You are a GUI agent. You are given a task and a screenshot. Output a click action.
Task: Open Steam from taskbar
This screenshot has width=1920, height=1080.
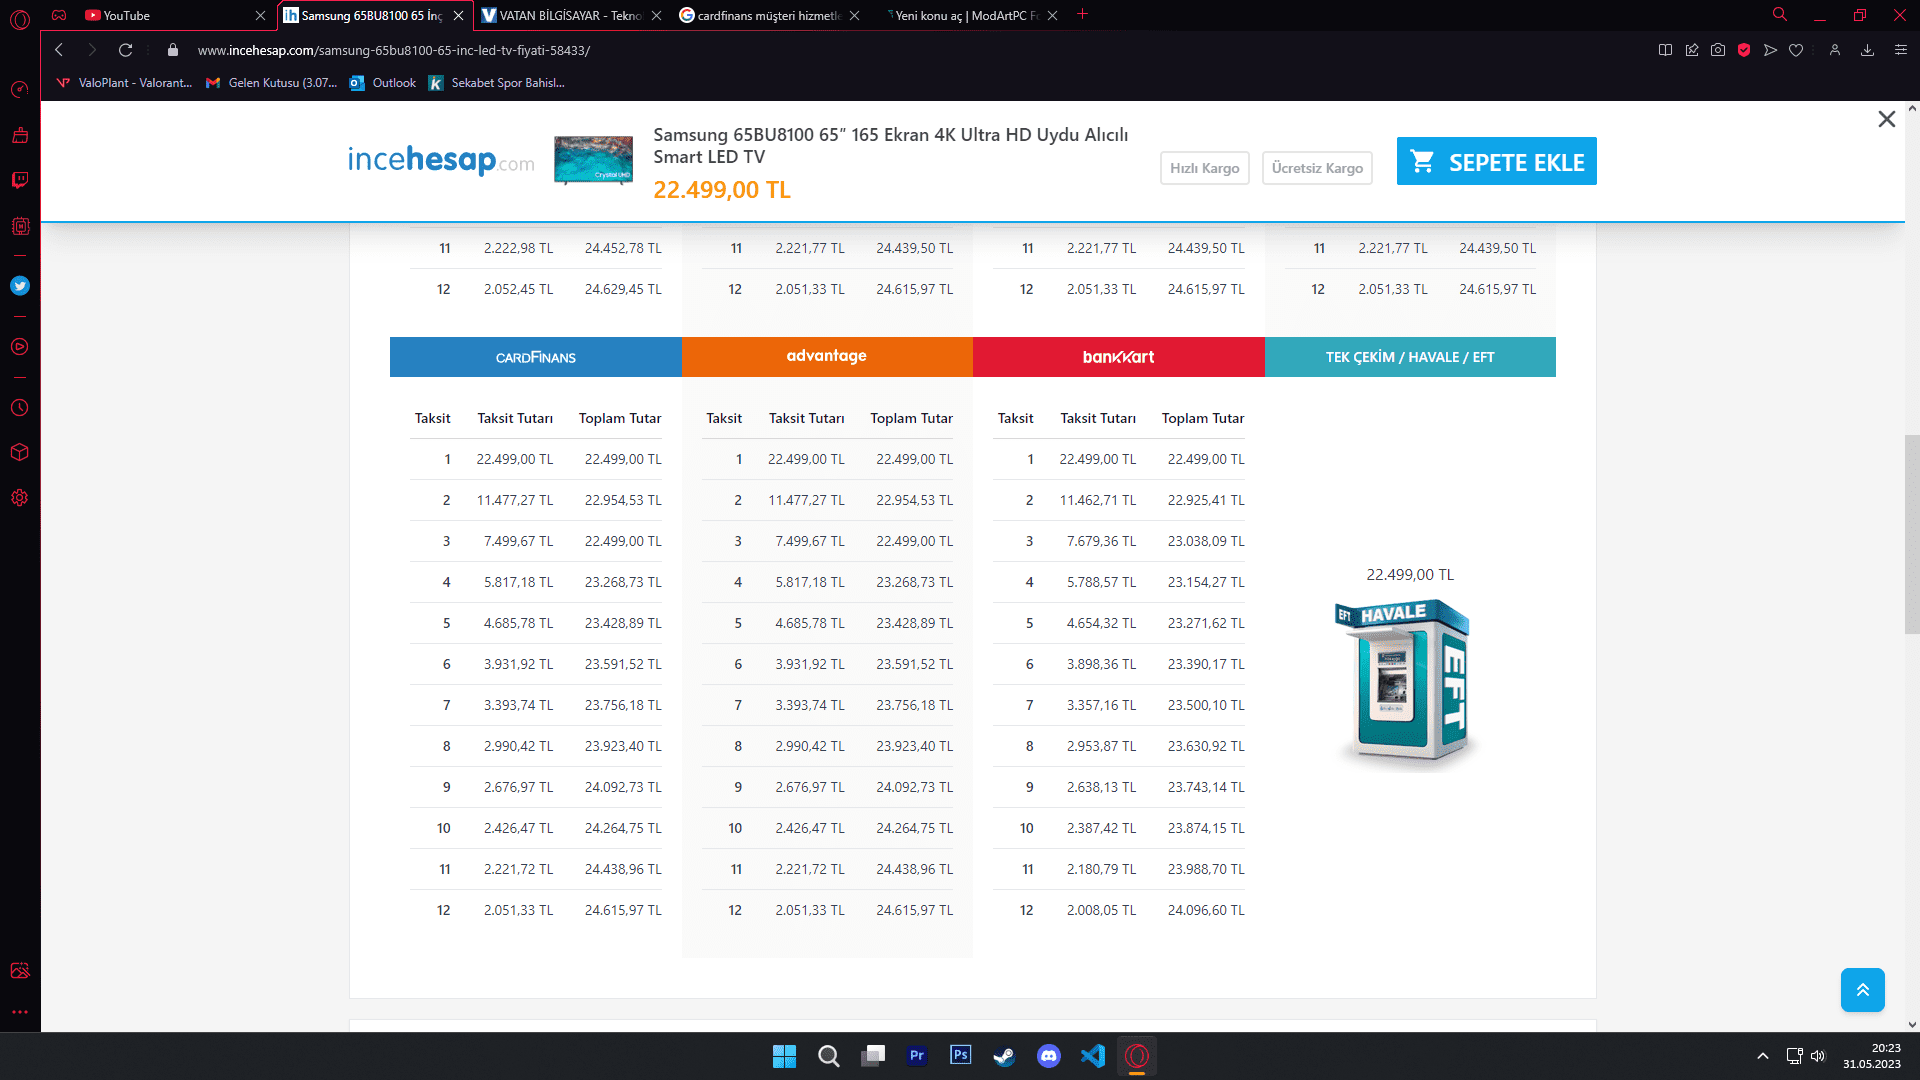(x=1004, y=1056)
